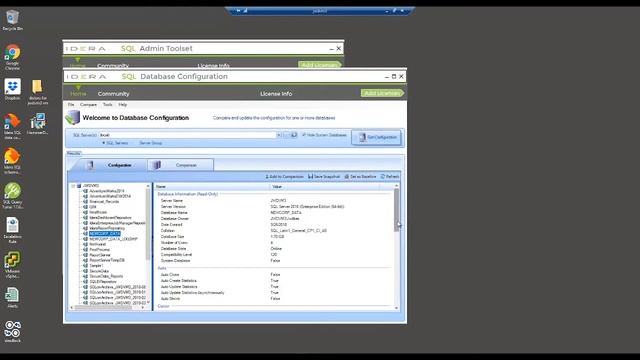The image size is (640, 360).
Task: Click the Server Version property row
Action: (x=273, y=207)
